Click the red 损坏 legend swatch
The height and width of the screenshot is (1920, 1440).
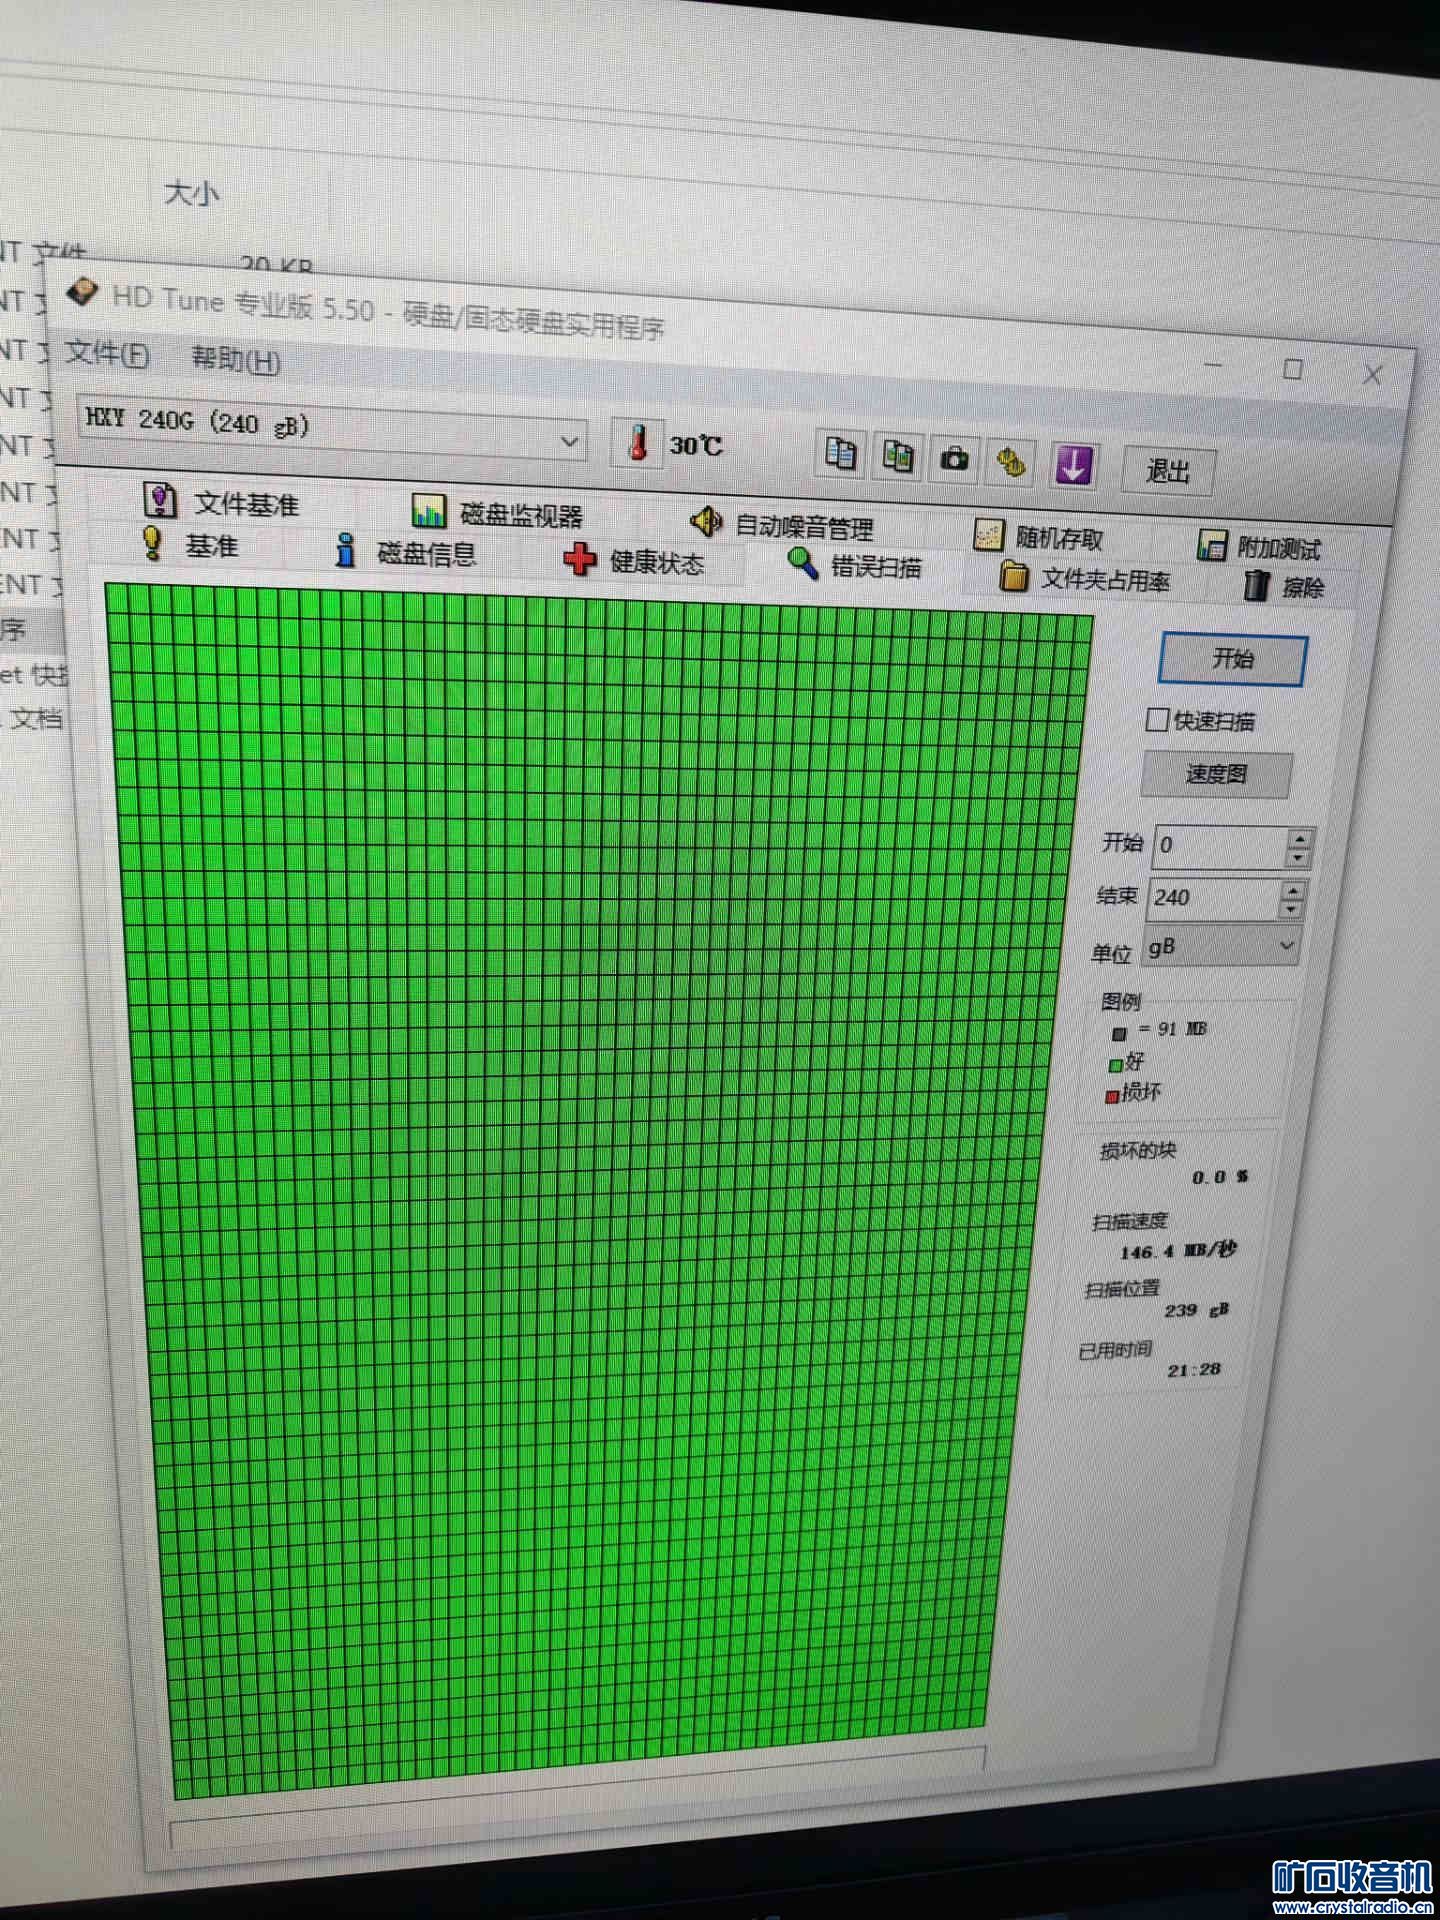[1111, 1097]
